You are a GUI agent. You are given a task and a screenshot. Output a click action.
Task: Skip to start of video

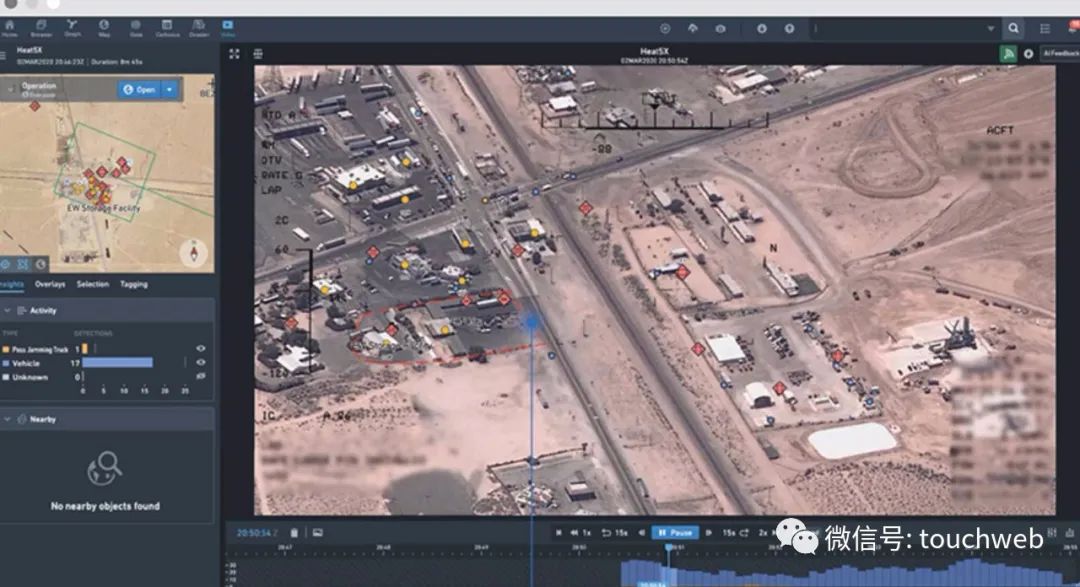coord(559,533)
